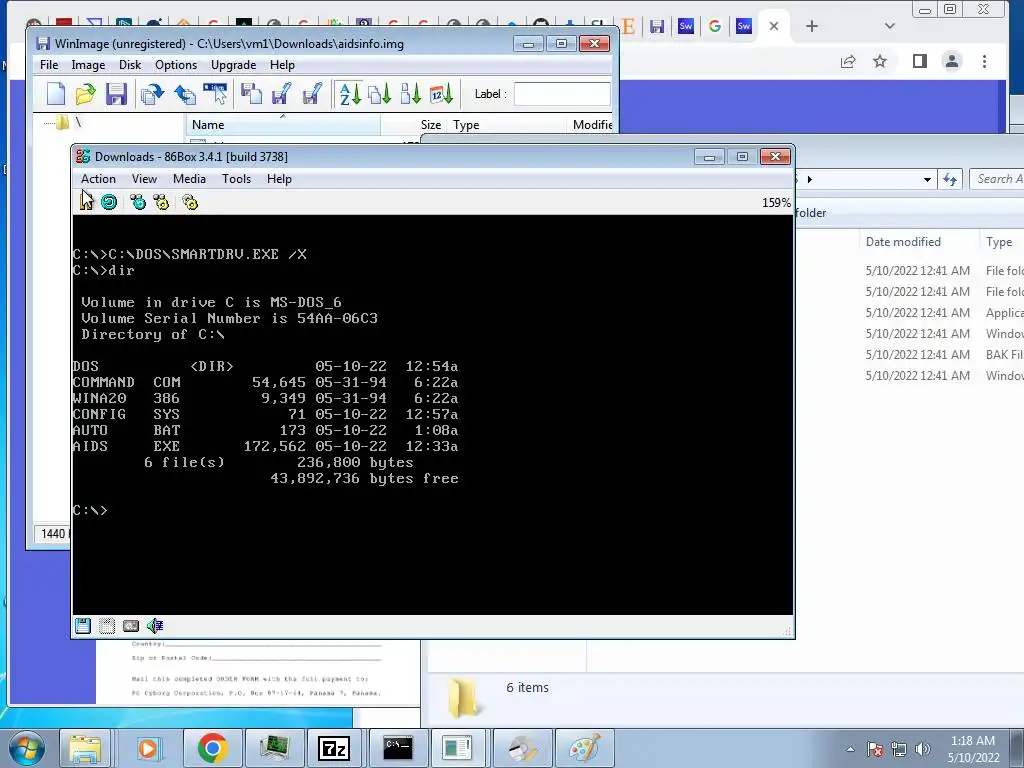Click the 86Box Ctrl+Alt+Del icon

[x=138, y=202]
